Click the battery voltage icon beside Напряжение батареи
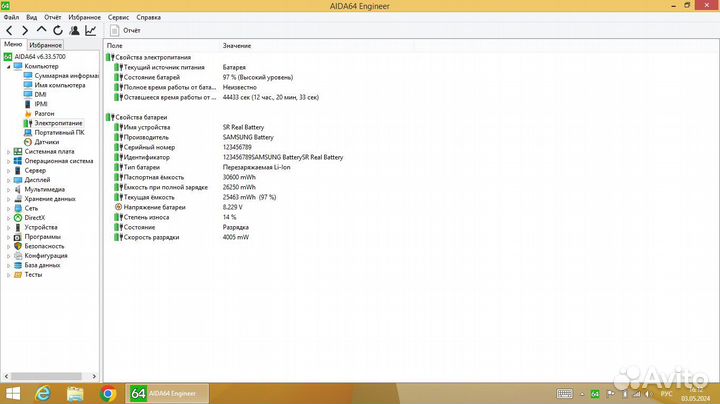 point(118,207)
